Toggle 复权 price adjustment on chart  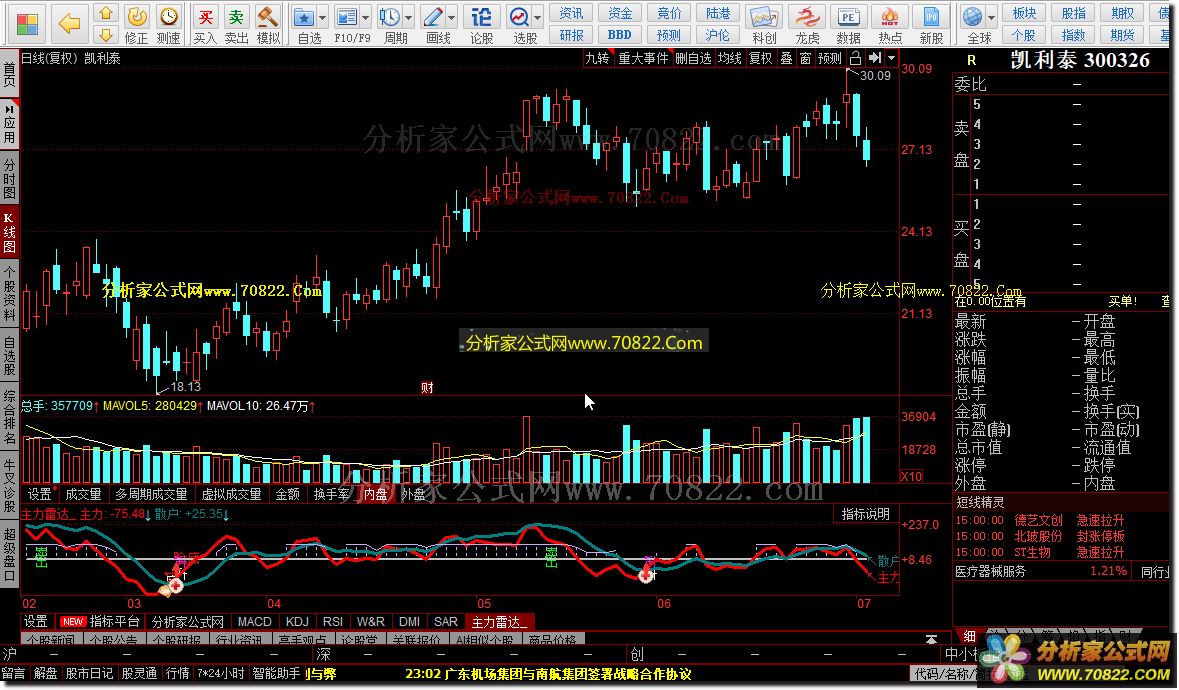click(x=761, y=58)
